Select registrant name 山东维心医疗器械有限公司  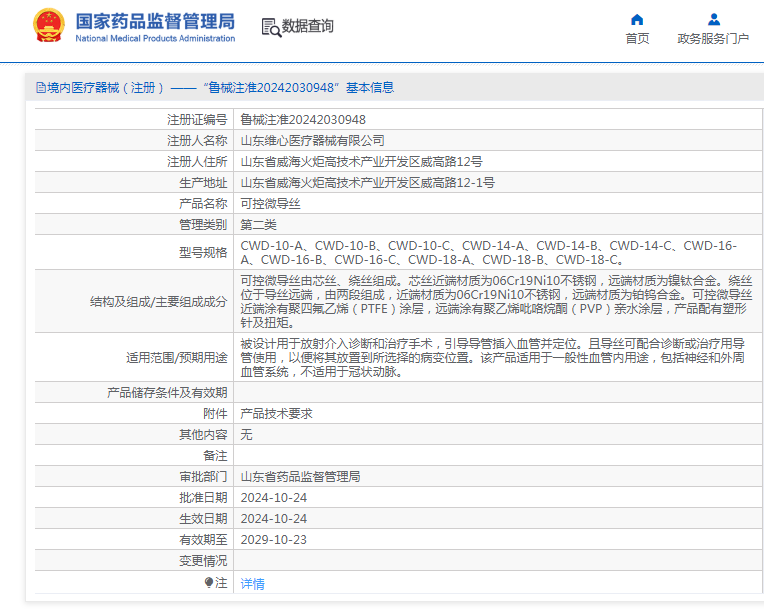click(312, 140)
